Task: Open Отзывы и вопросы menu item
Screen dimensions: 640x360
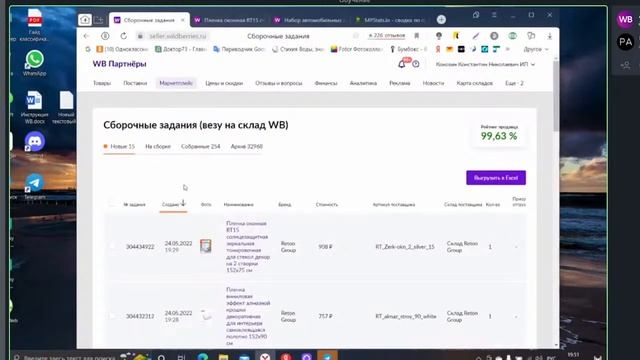Action: [x=278, y=83]
